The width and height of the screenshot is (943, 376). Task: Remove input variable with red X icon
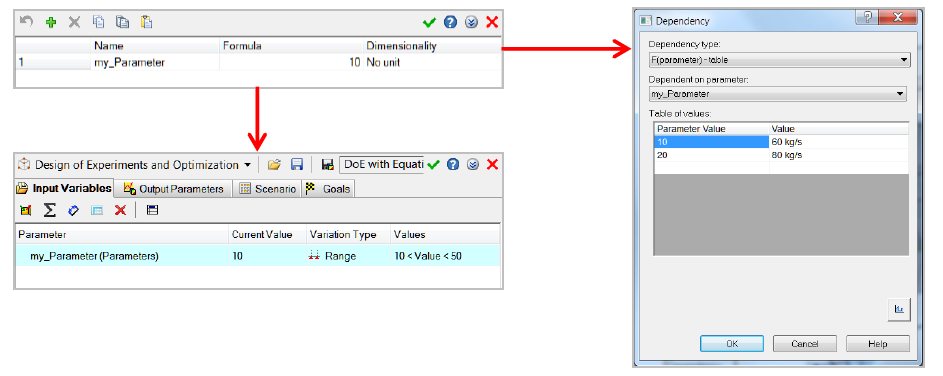pos(120,210)
